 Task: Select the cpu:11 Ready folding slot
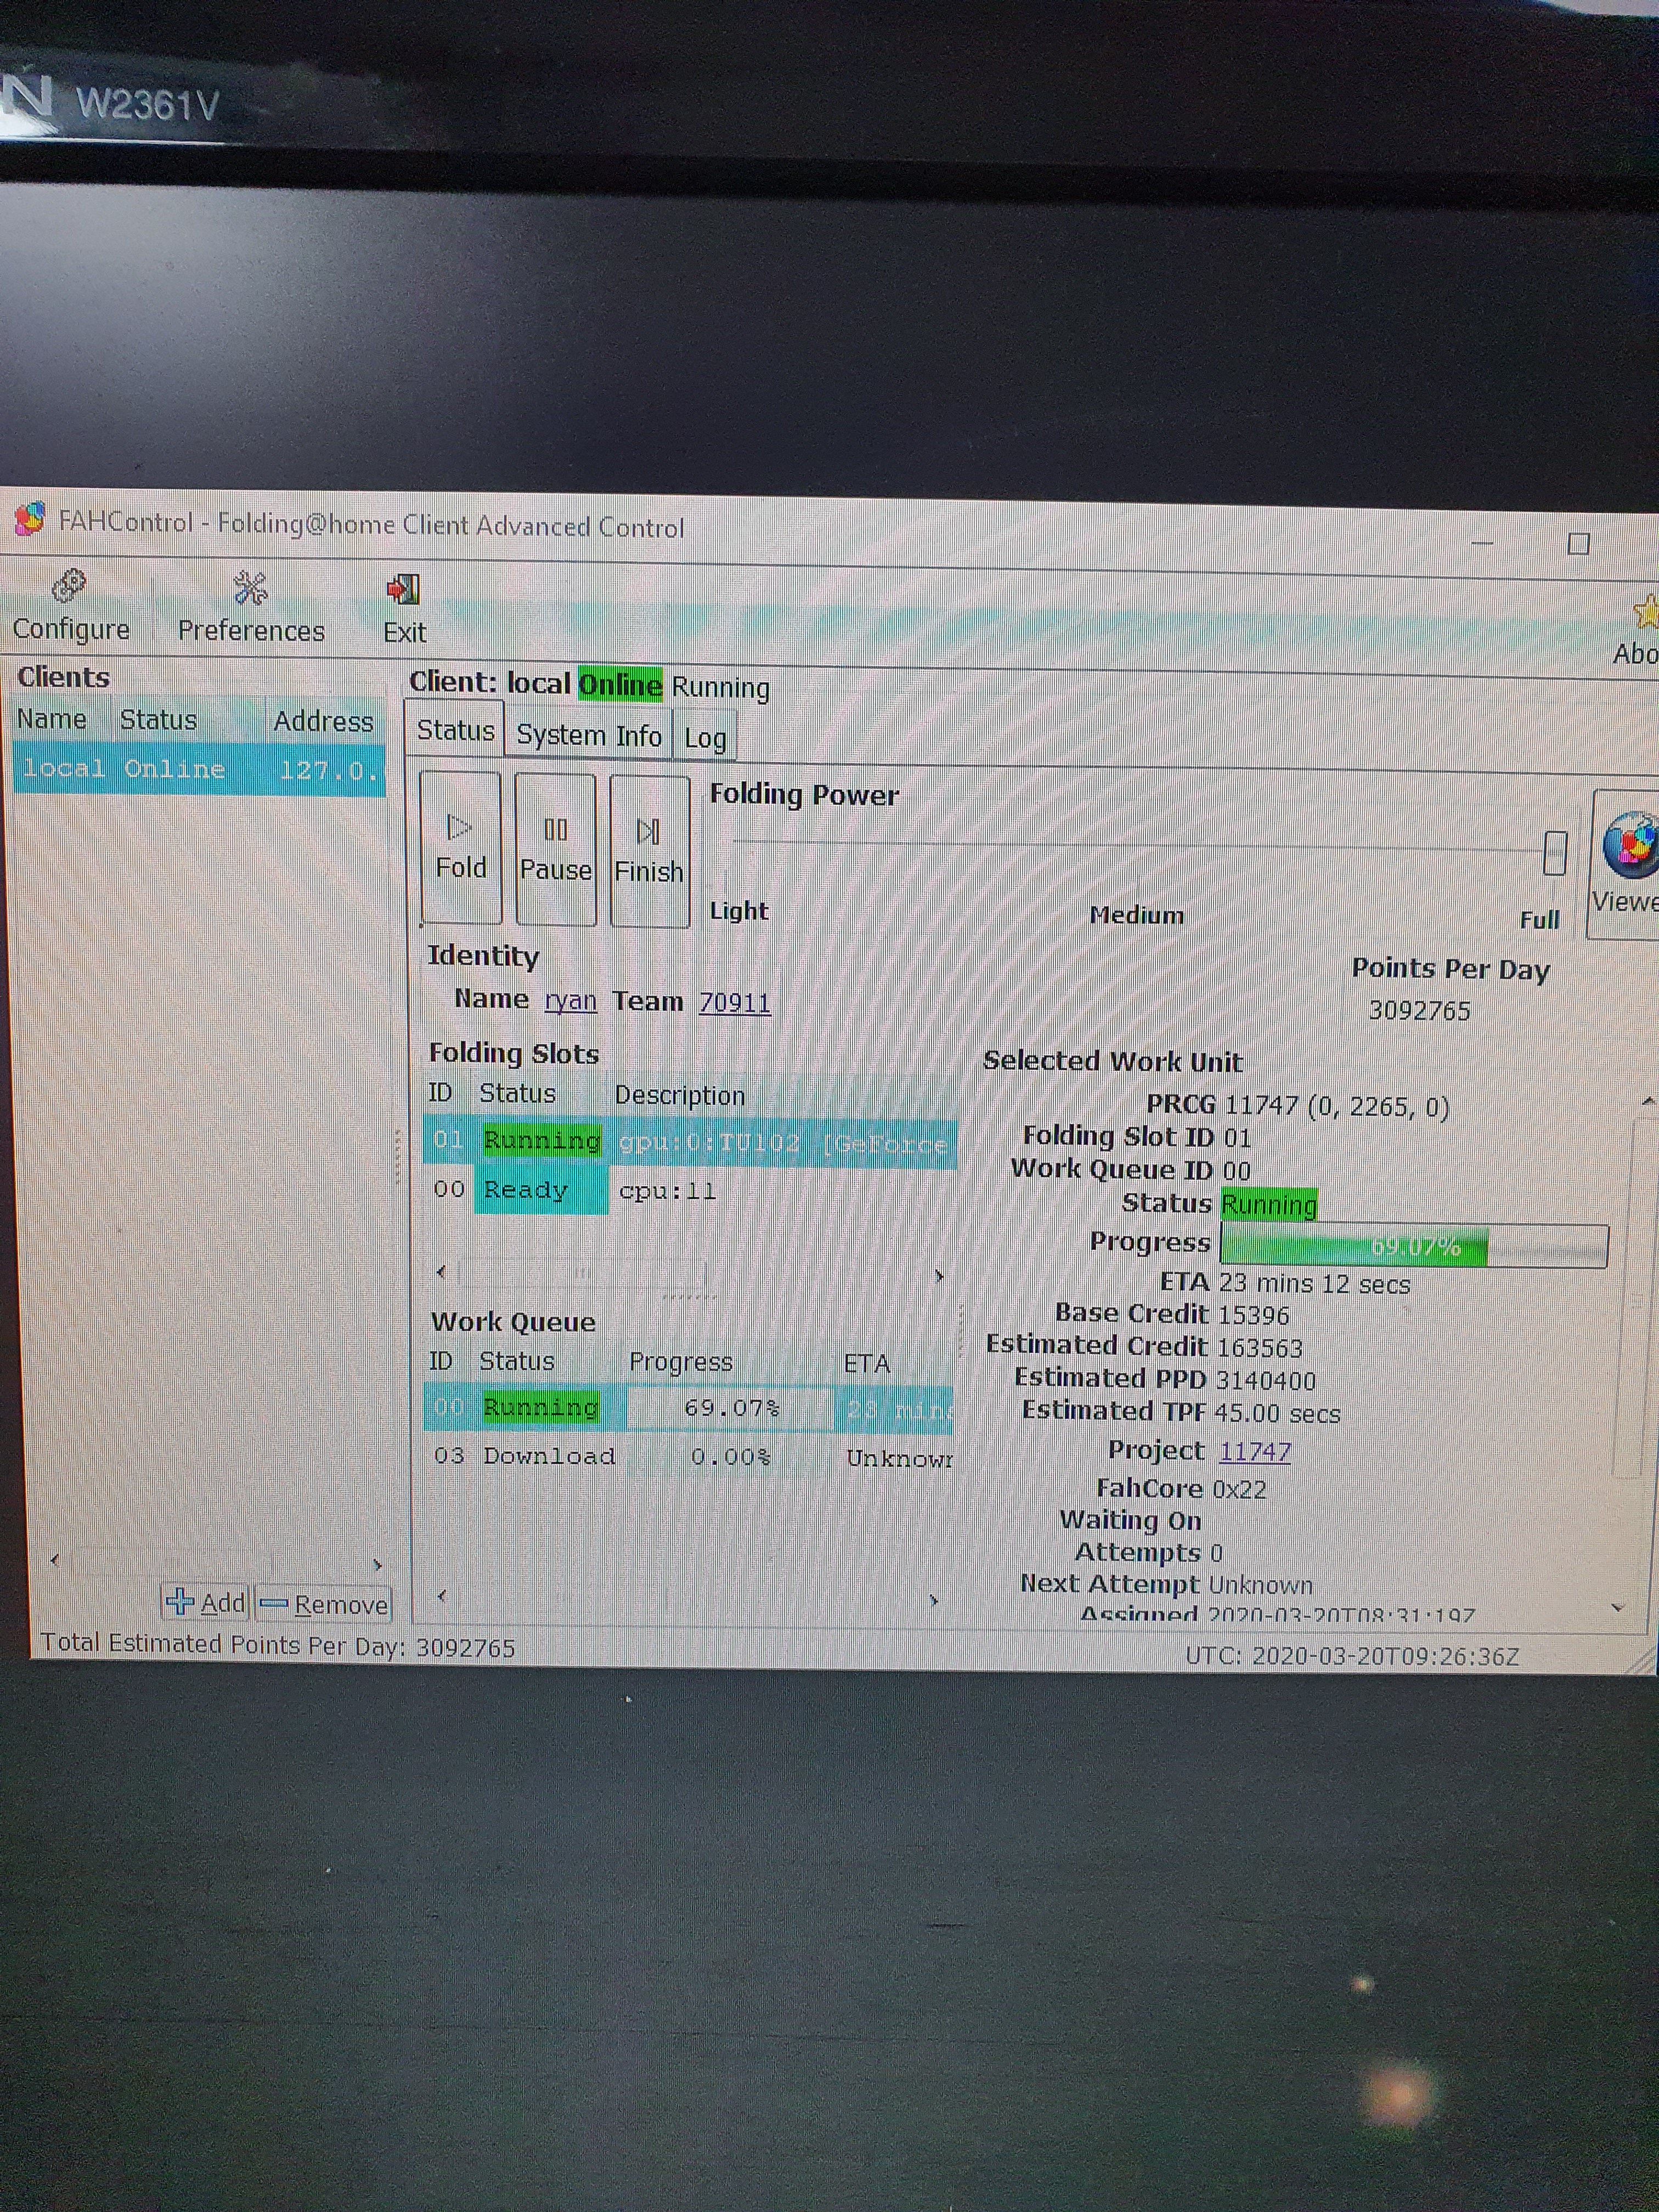point(667,1190)
